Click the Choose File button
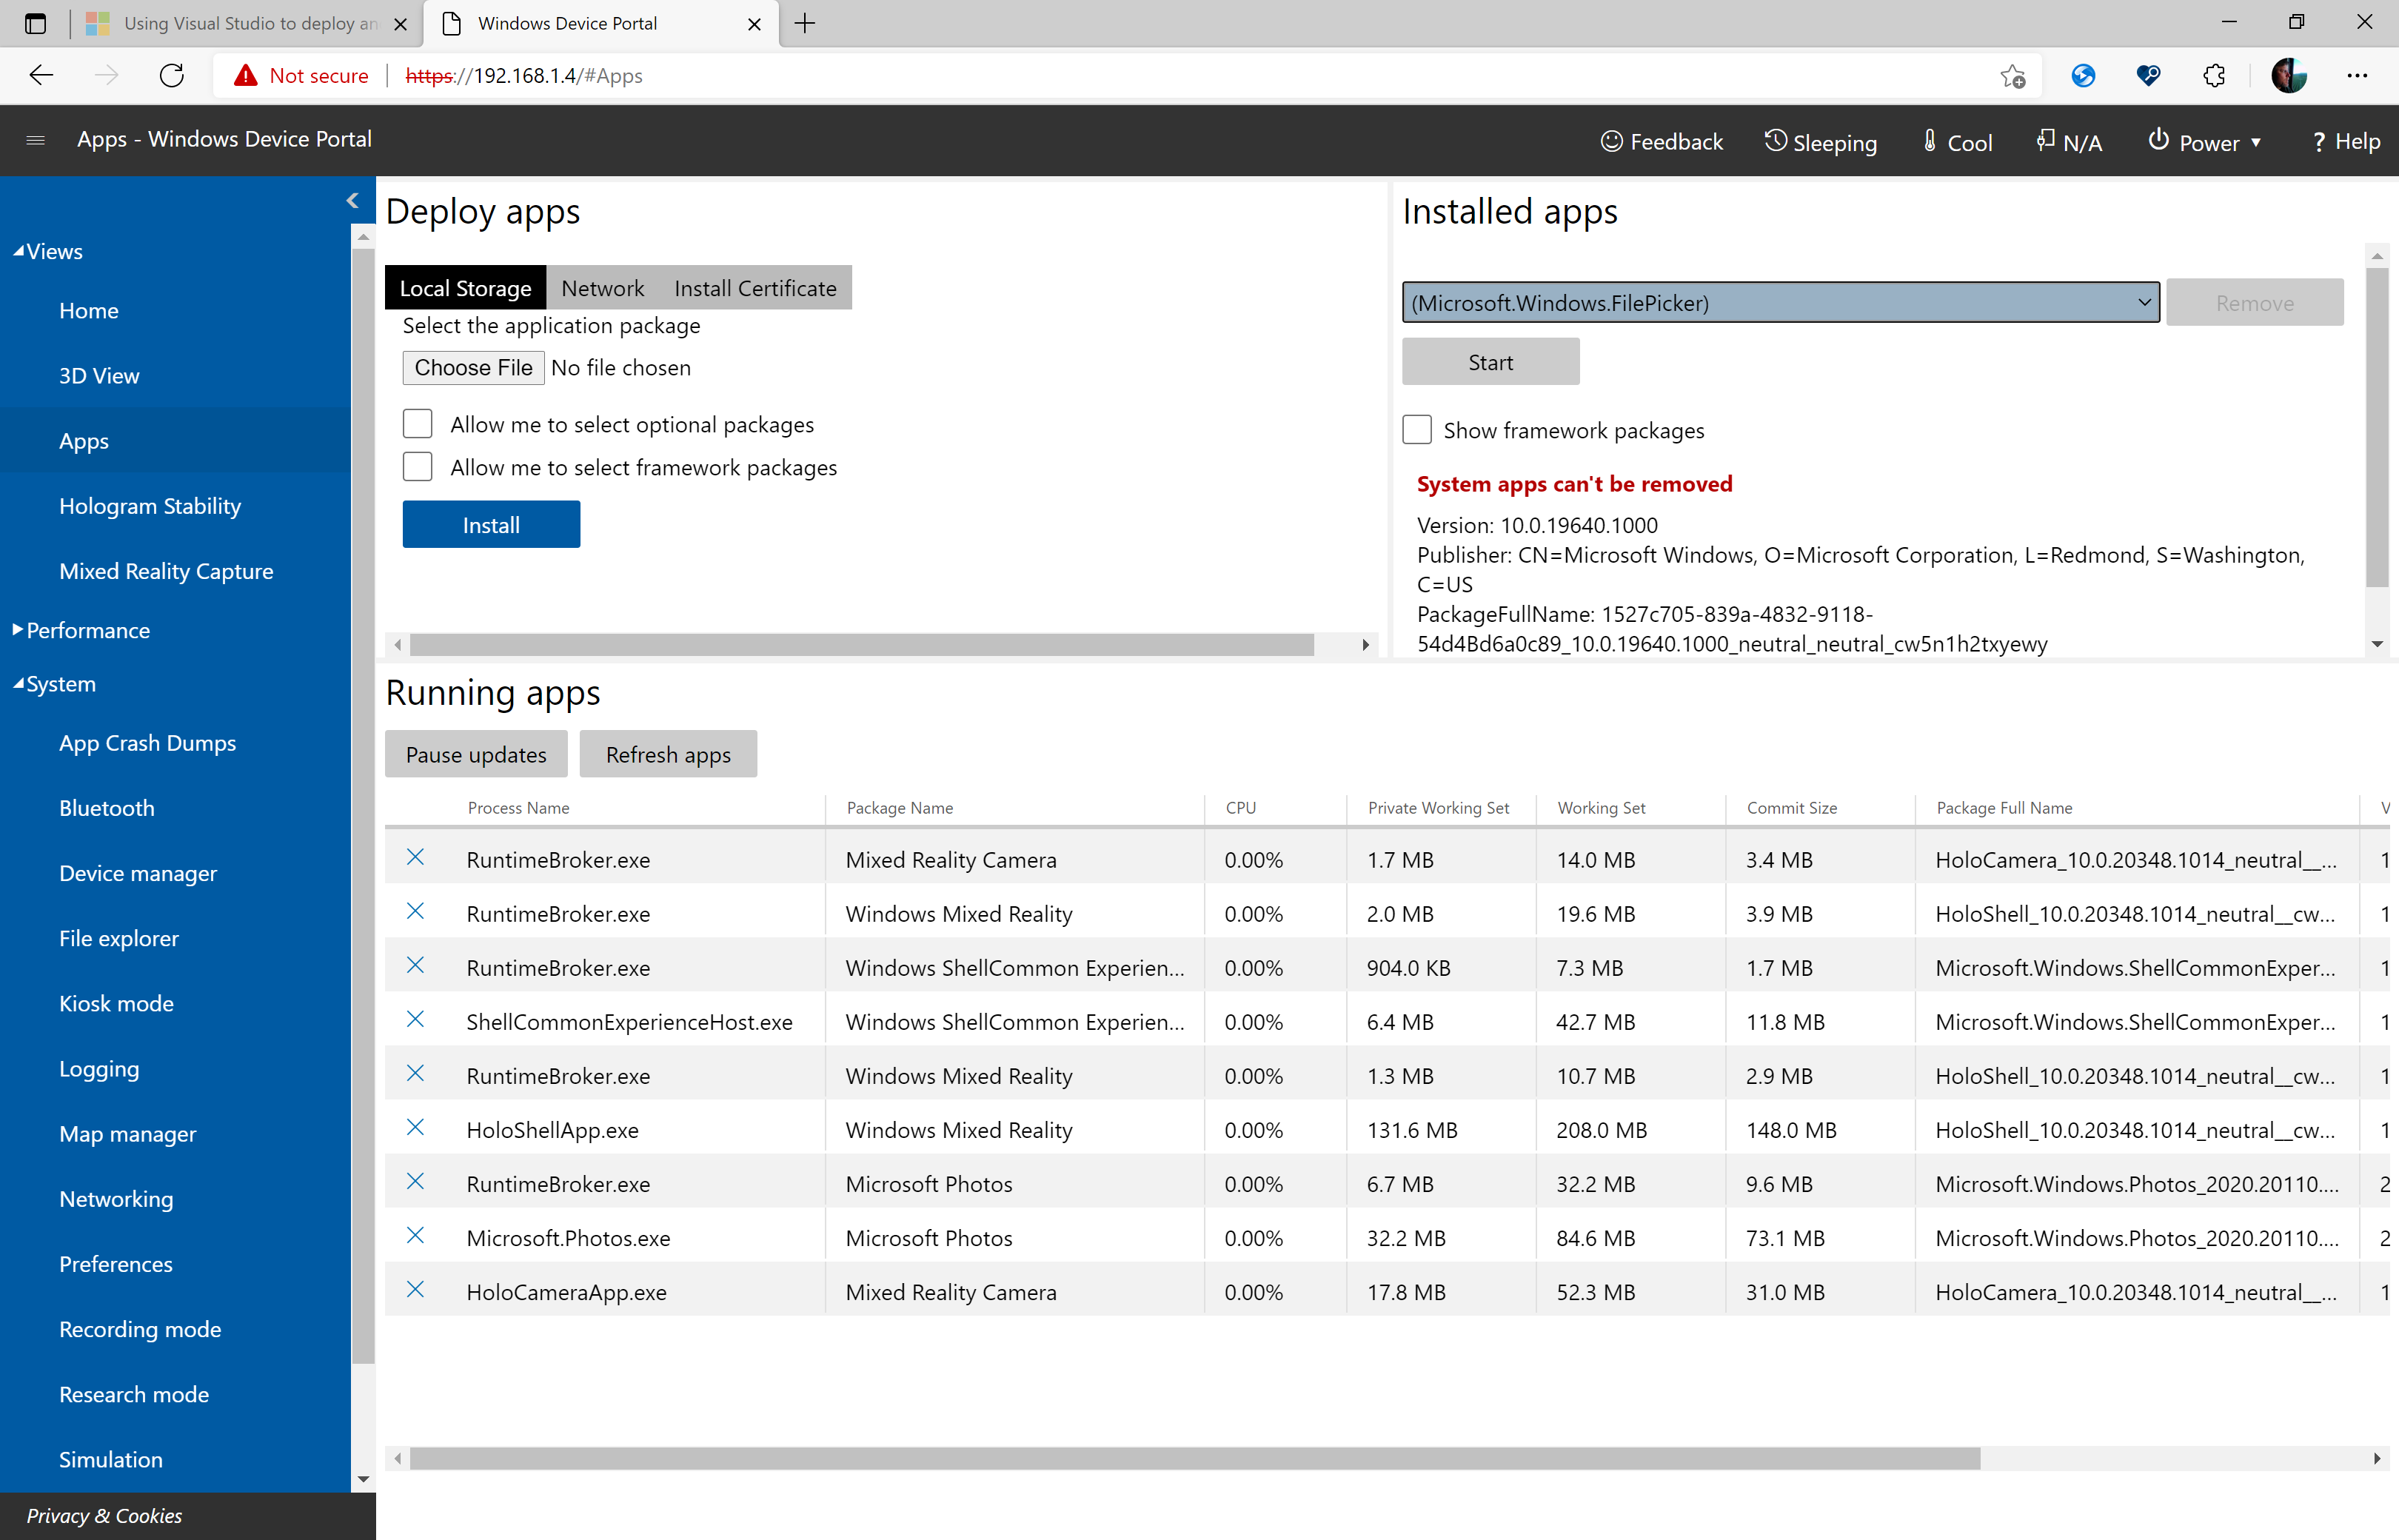The width and height of the screenshot is (2399, 1540). (x=473, y=367)
